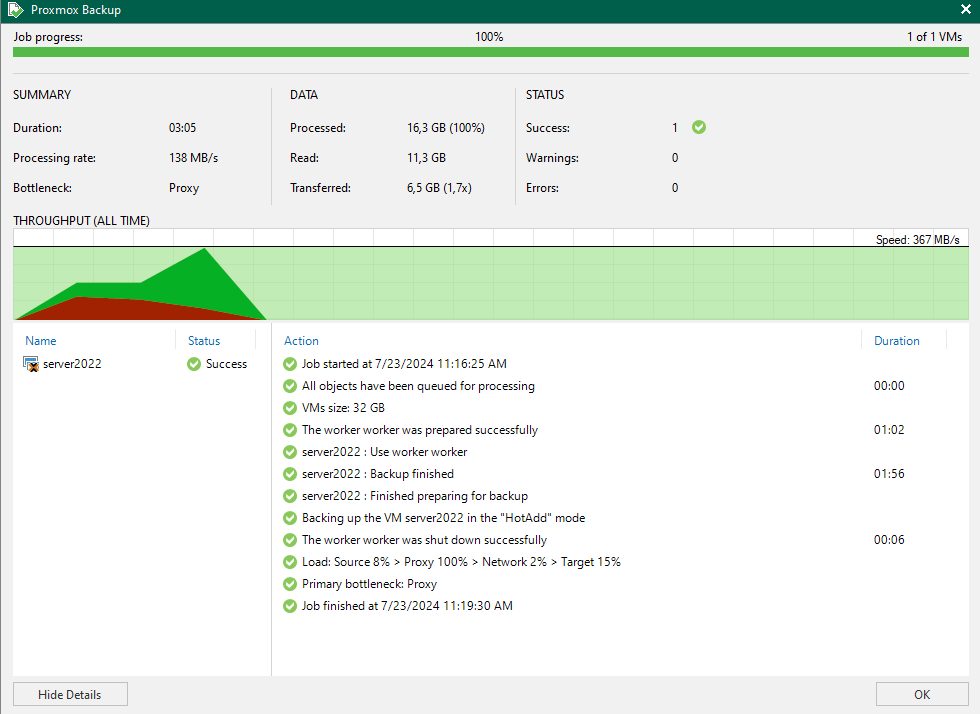Click checkmark icon beside Backup finished row
The width and height of the screenshot is (980, 714).
(289, 474)
